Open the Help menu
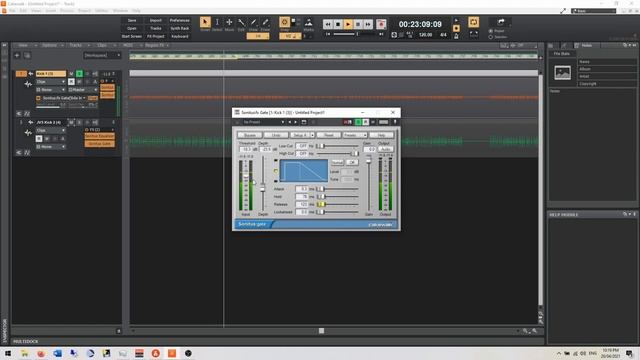Viewport: 640px width, 360px height. (x=136, y=11)
